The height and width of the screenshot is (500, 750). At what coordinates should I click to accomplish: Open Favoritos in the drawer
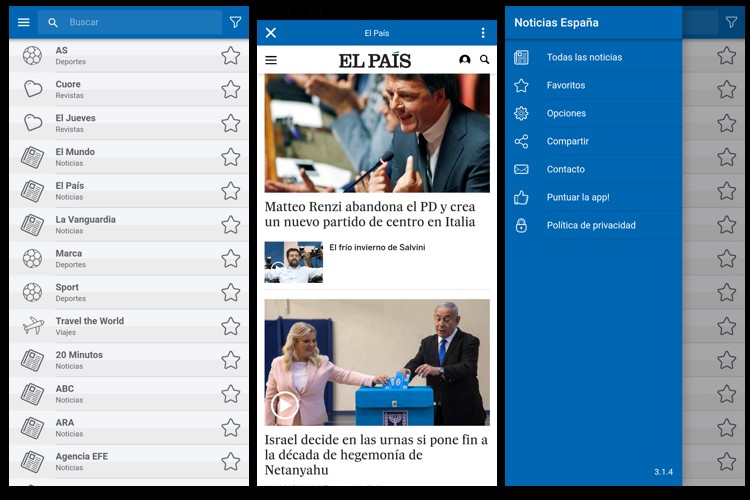(x=566, y=85)
